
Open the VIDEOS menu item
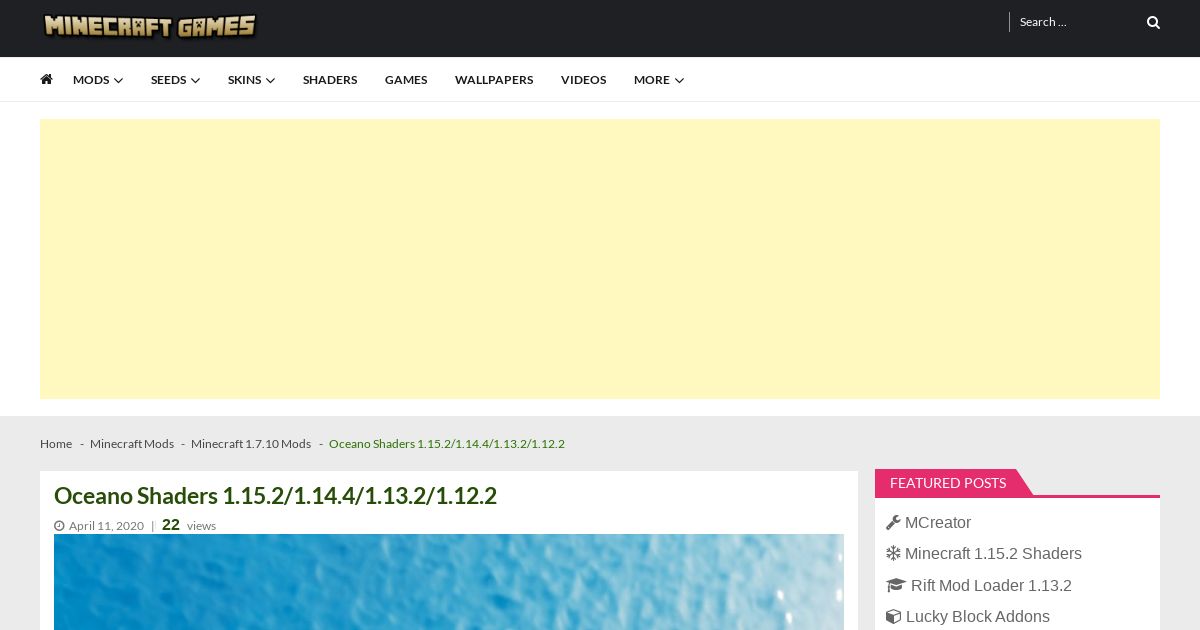pyautogui.click(x=583, y=80)
